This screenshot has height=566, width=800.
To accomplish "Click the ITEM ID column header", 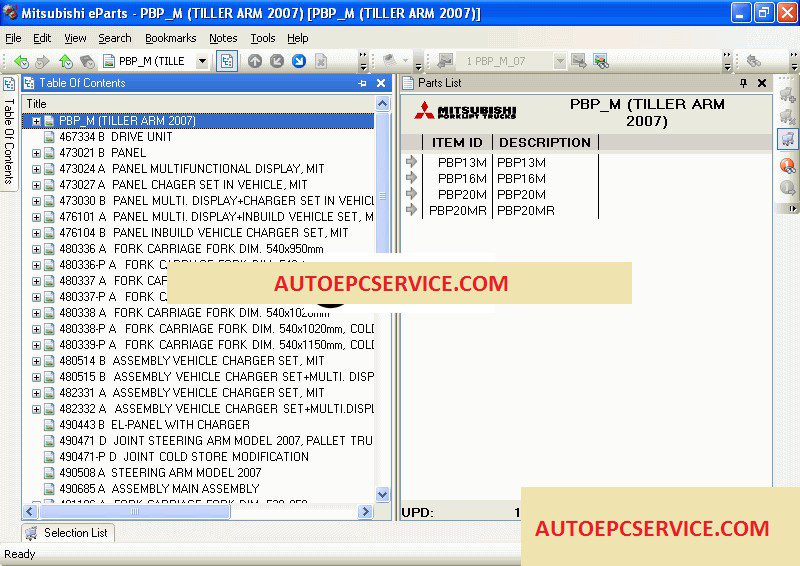I will [x=457, y=142].
